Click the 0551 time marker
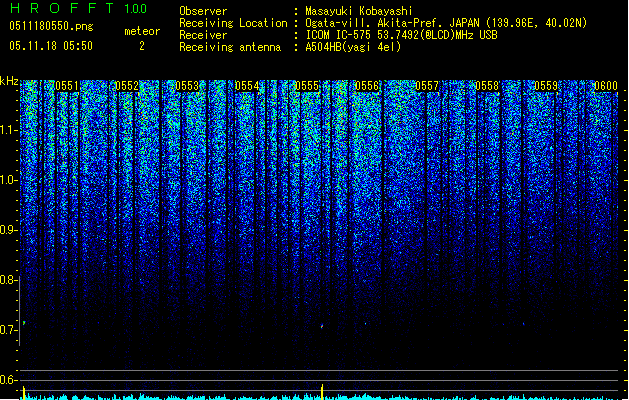 [67, 86]
